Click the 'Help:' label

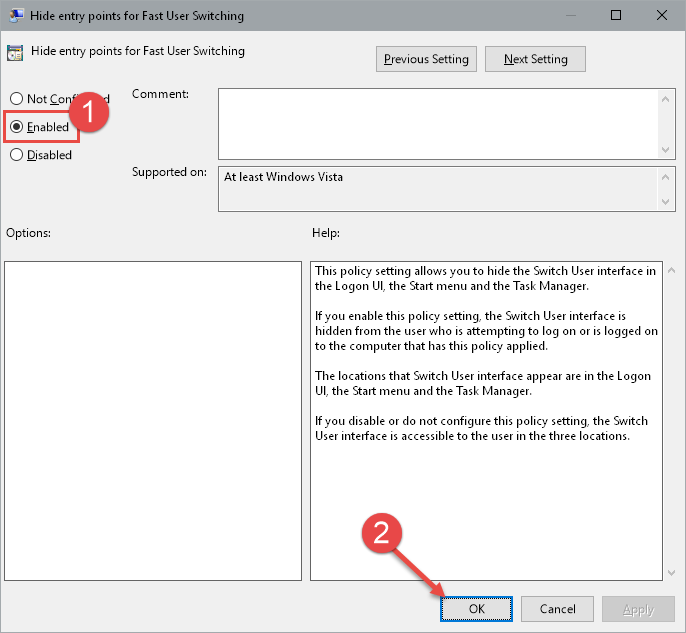(x=326, y=233)
